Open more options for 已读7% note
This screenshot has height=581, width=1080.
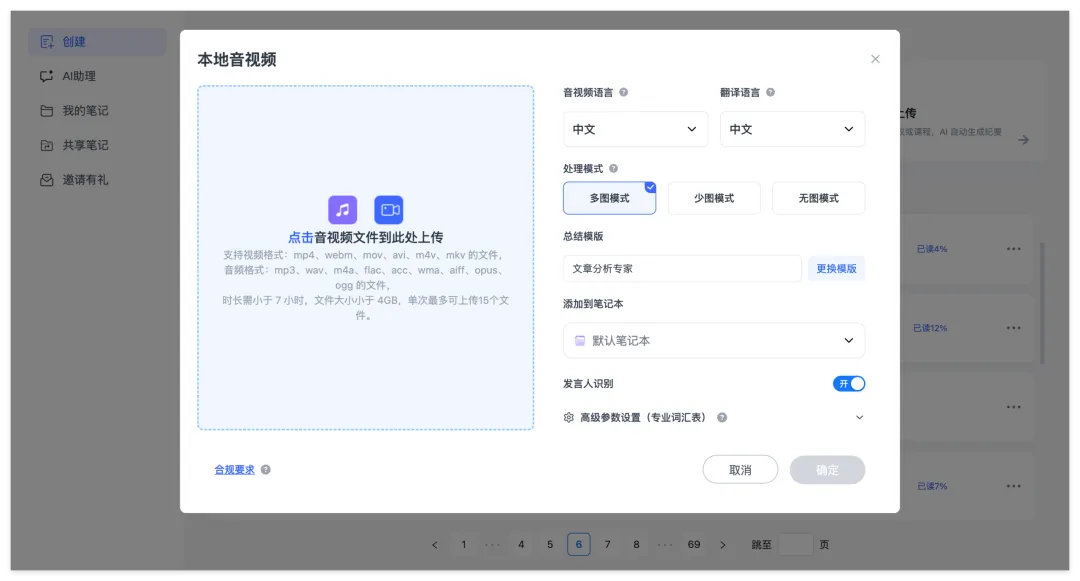pos(1013,486)
